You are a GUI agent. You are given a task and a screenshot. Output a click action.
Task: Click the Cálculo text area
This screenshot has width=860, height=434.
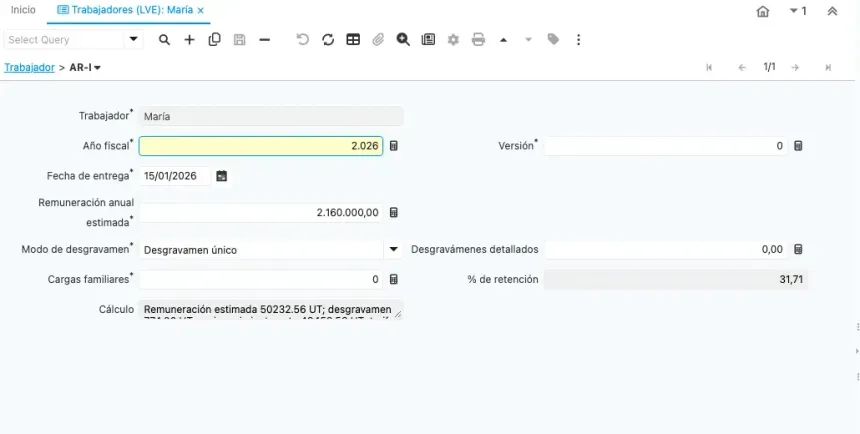click(x=271, y=309)
